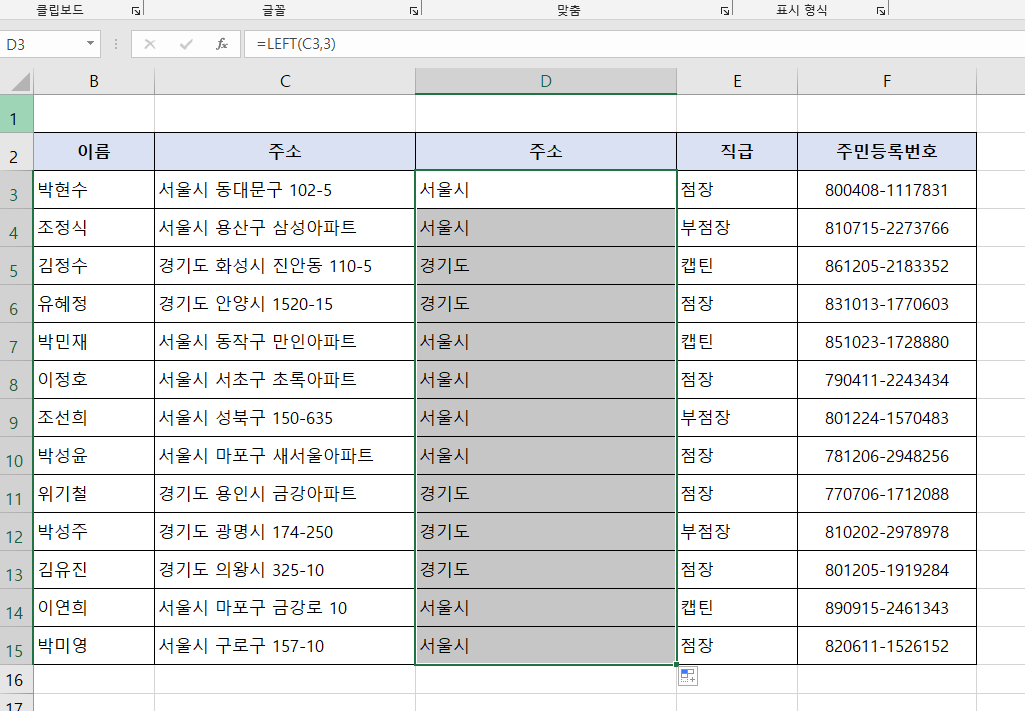Select column E header

click(x=737, y=81)
